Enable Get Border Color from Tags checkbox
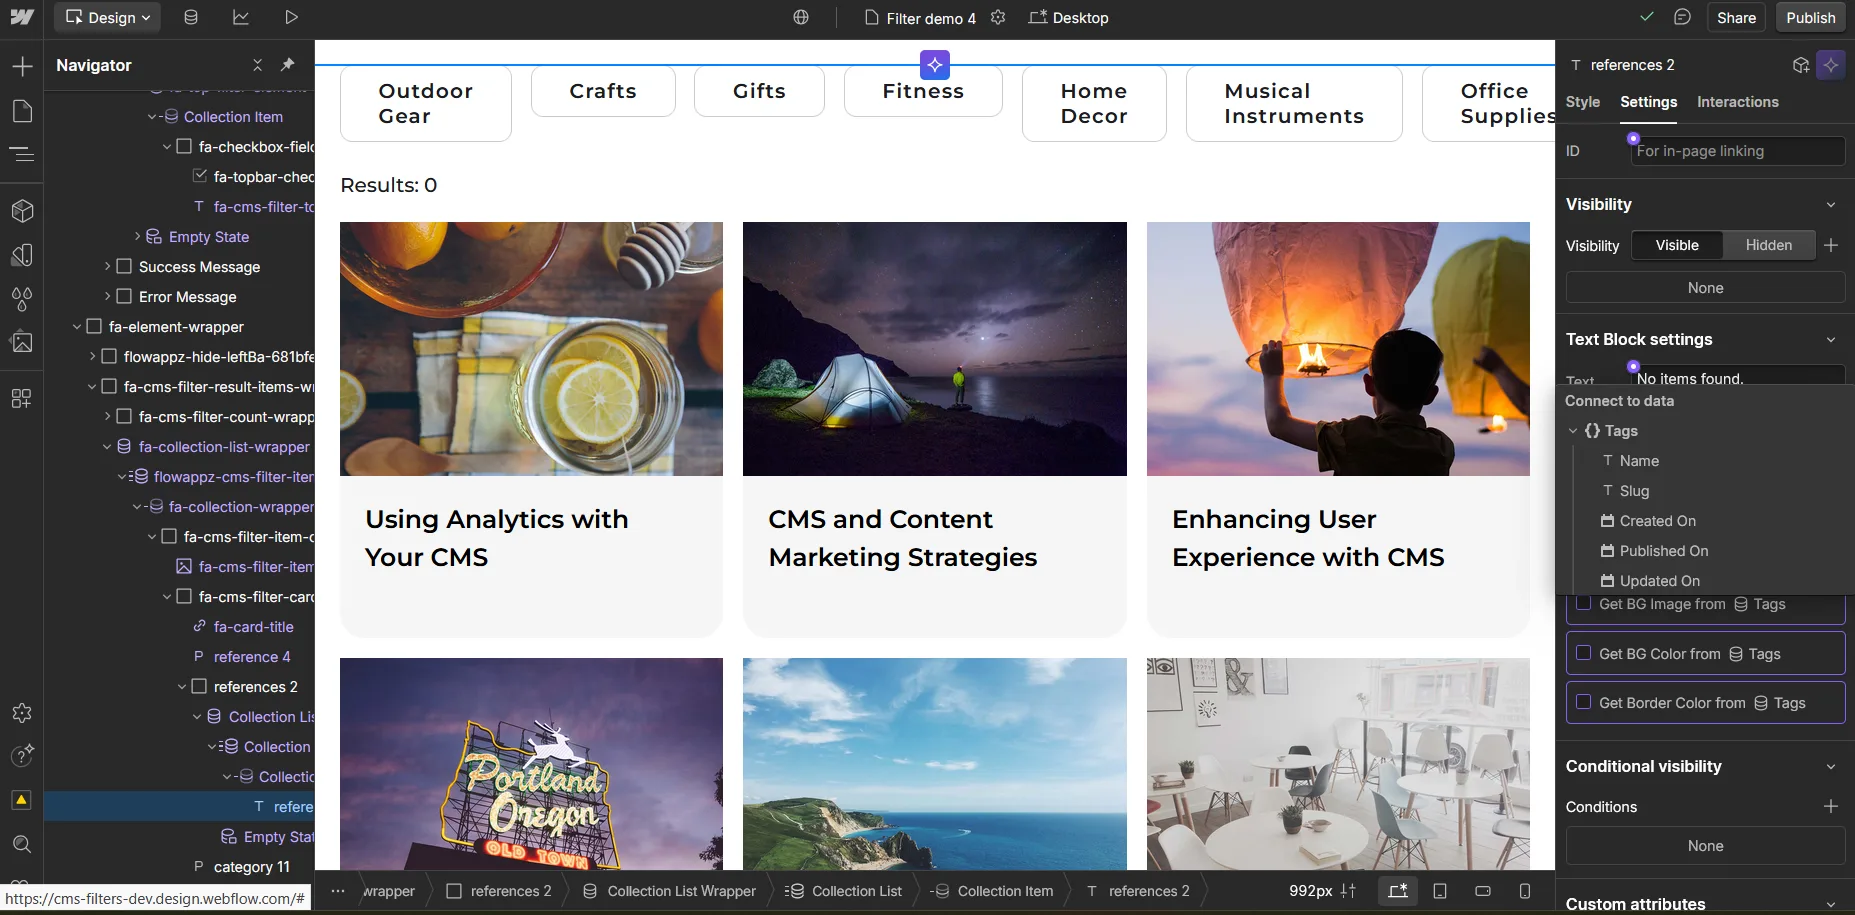The width and height of the screenshot is (1855, 915). point(1584,702)
